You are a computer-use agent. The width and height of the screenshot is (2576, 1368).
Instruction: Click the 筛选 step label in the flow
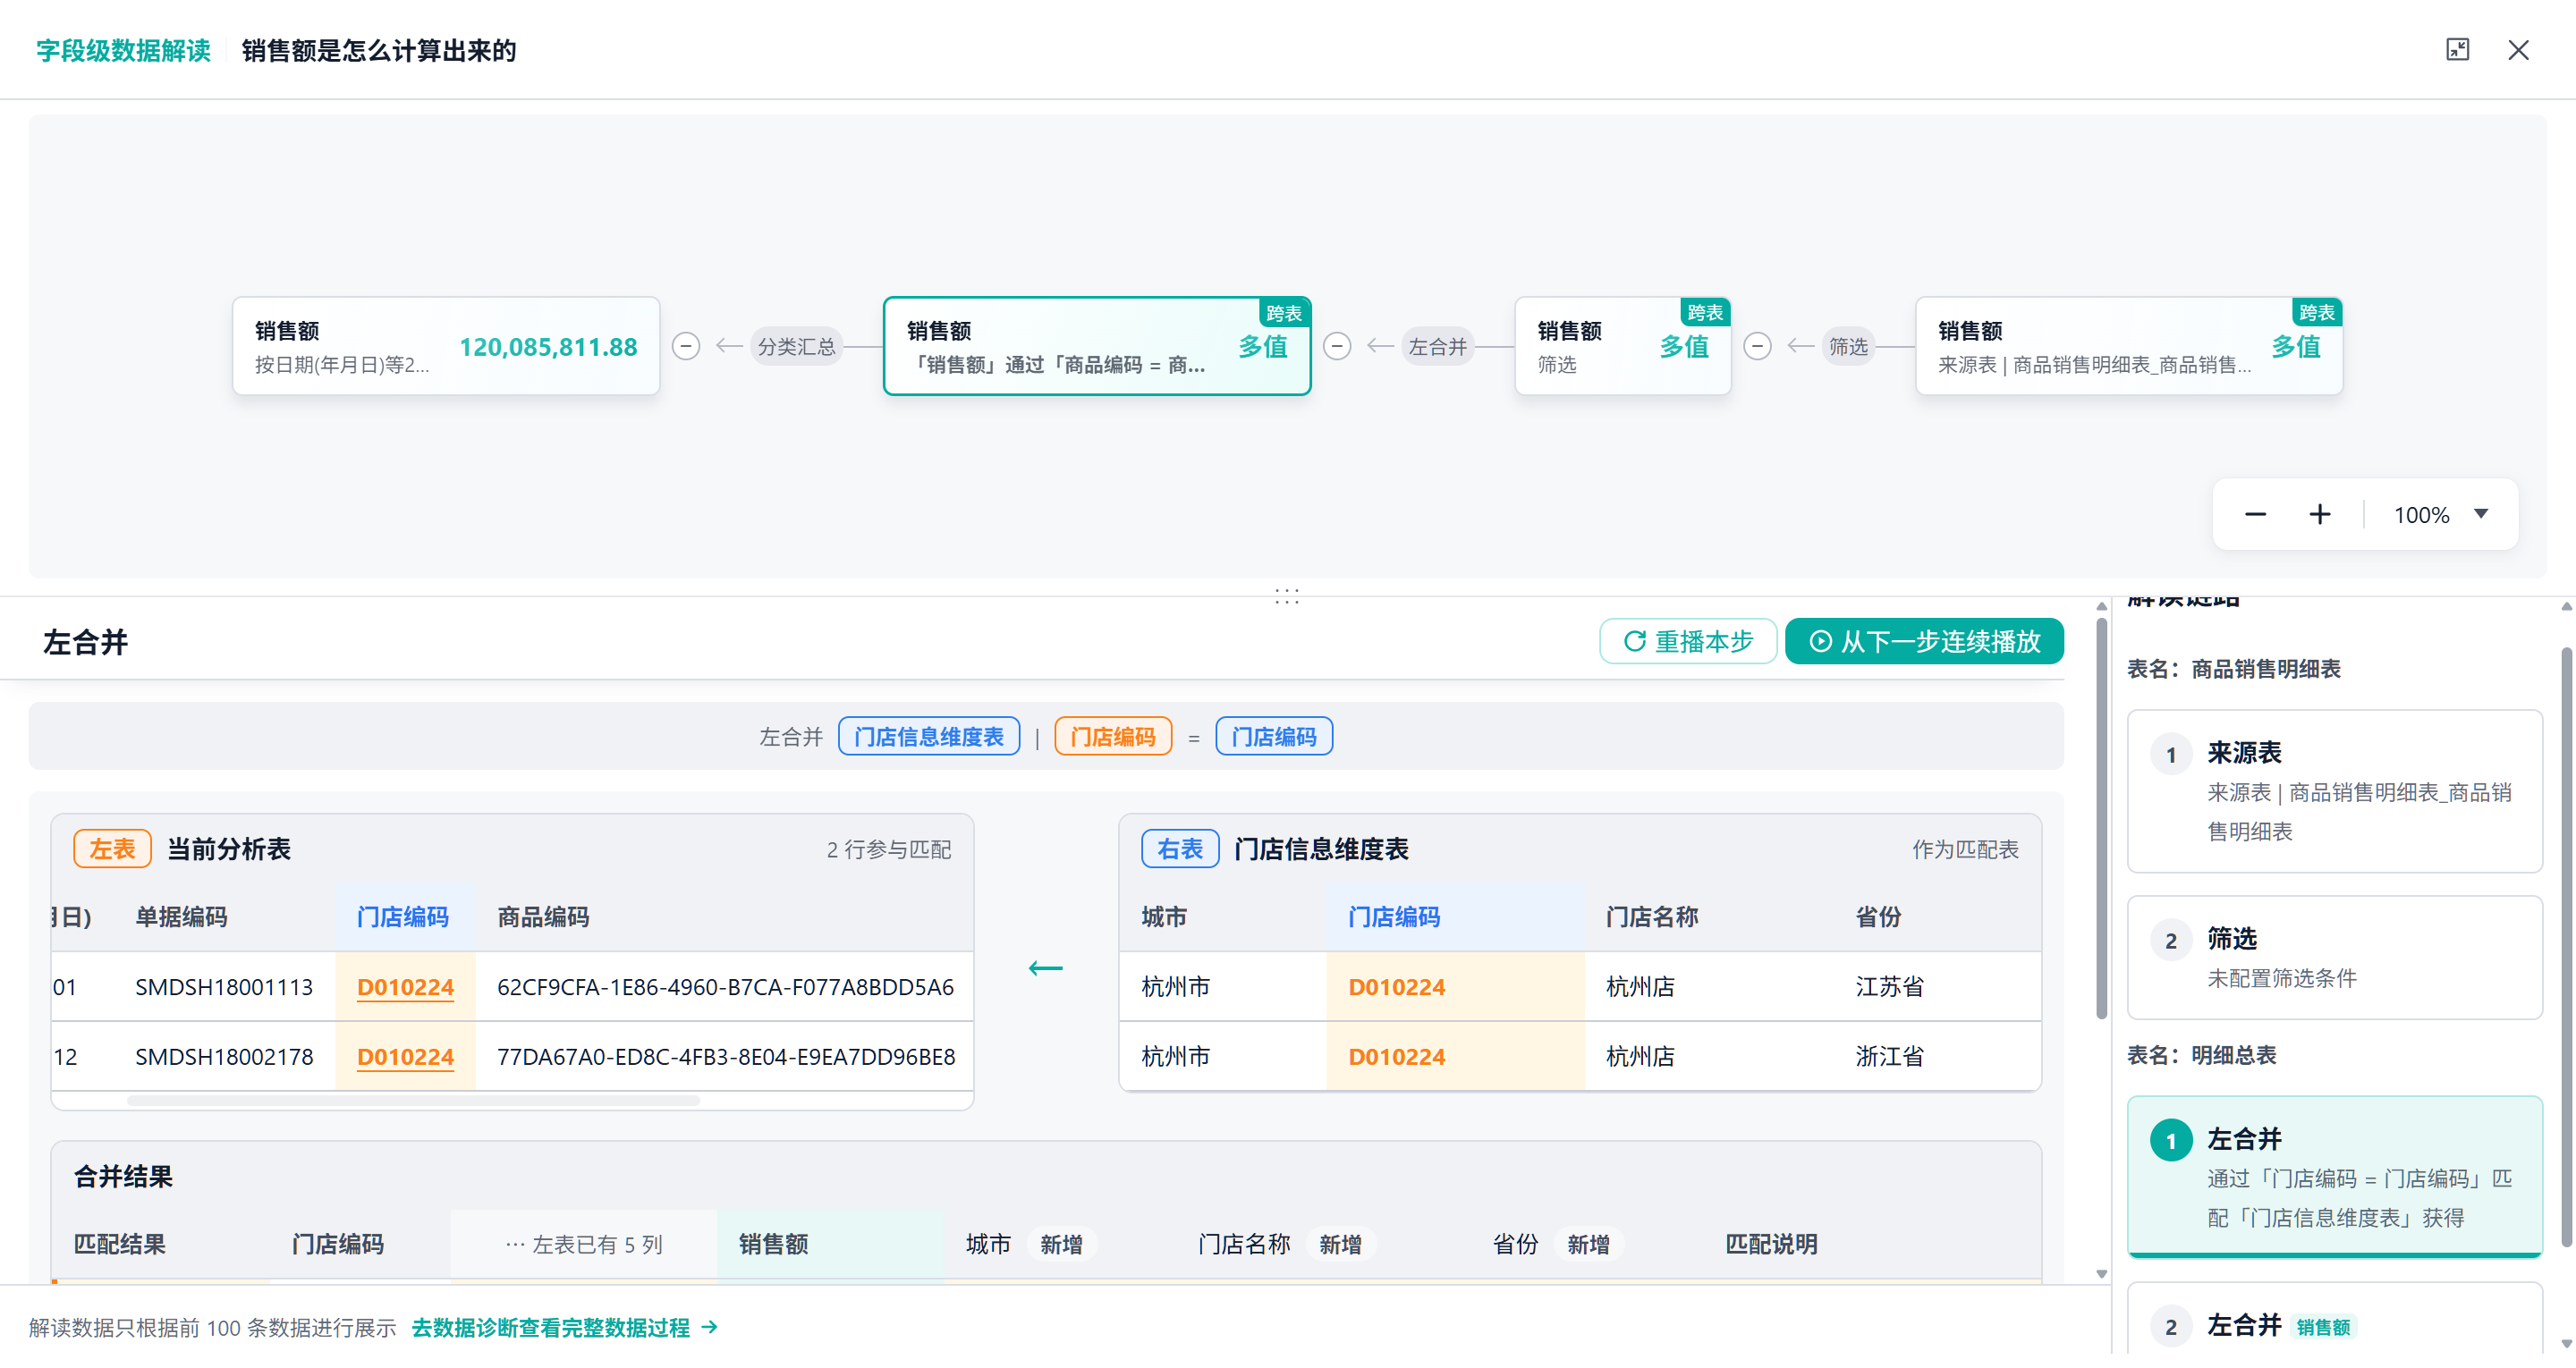[x=1848, y=346]
